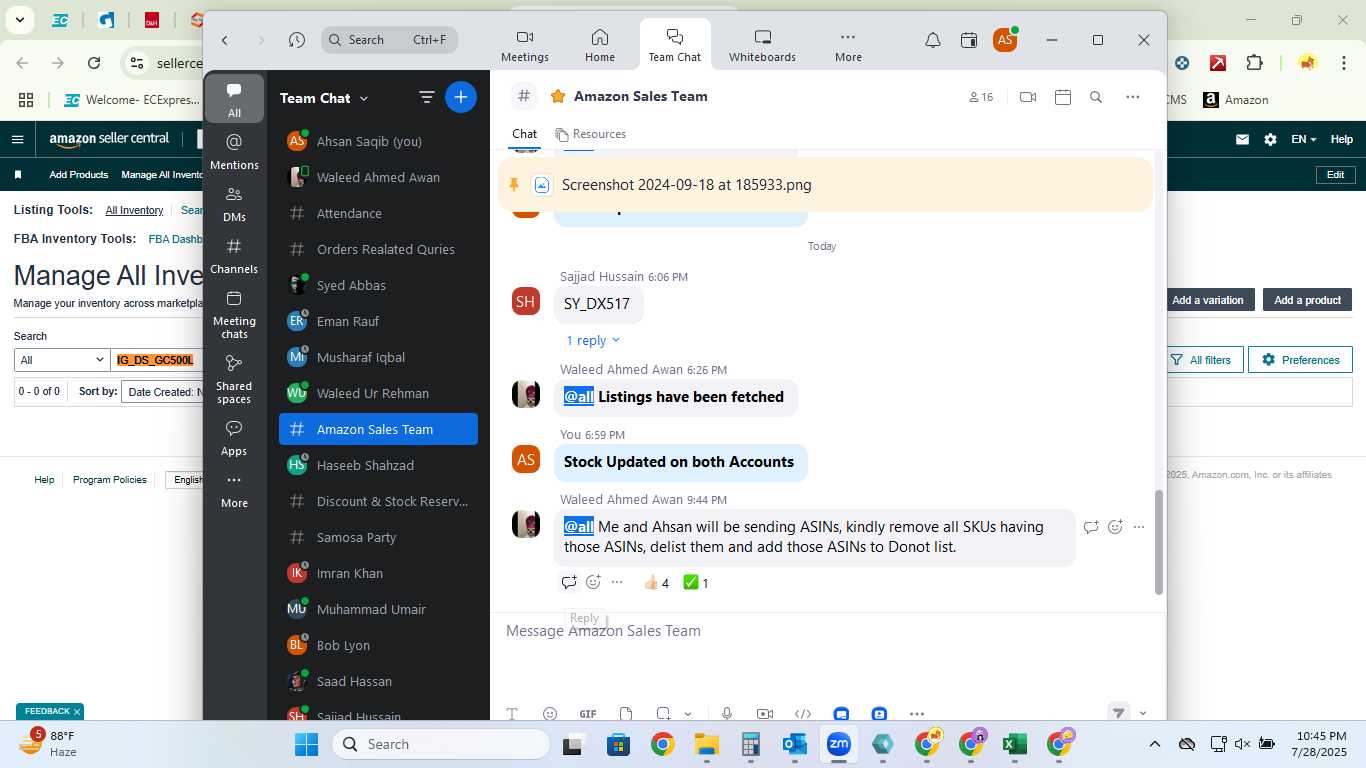Add emoji reaction below ASINs message

point(593,582)
